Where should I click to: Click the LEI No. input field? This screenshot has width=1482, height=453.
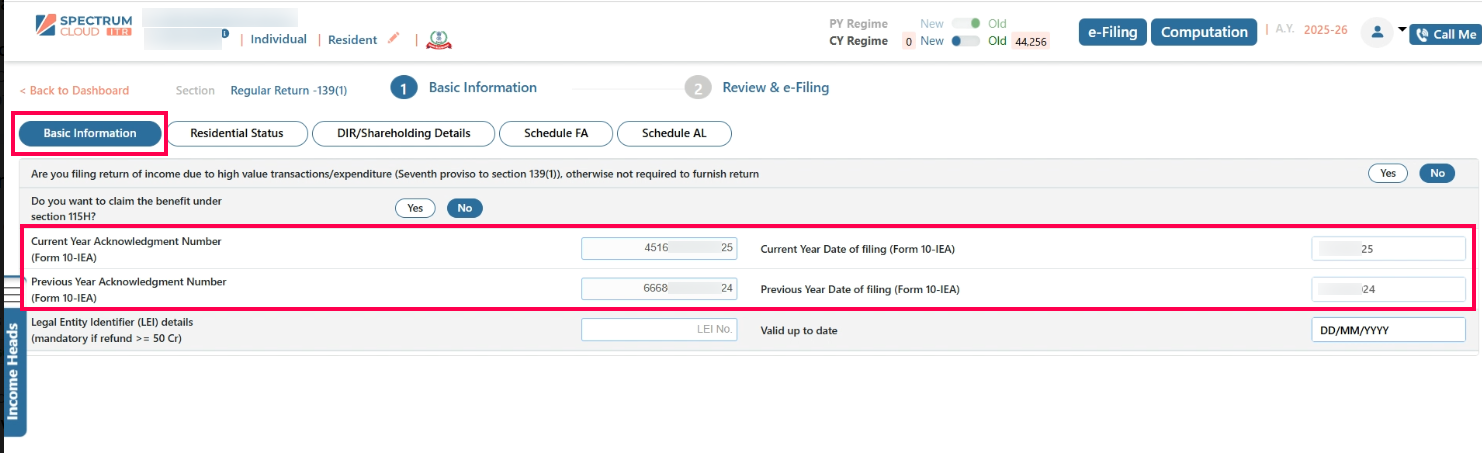coord(658,329)
